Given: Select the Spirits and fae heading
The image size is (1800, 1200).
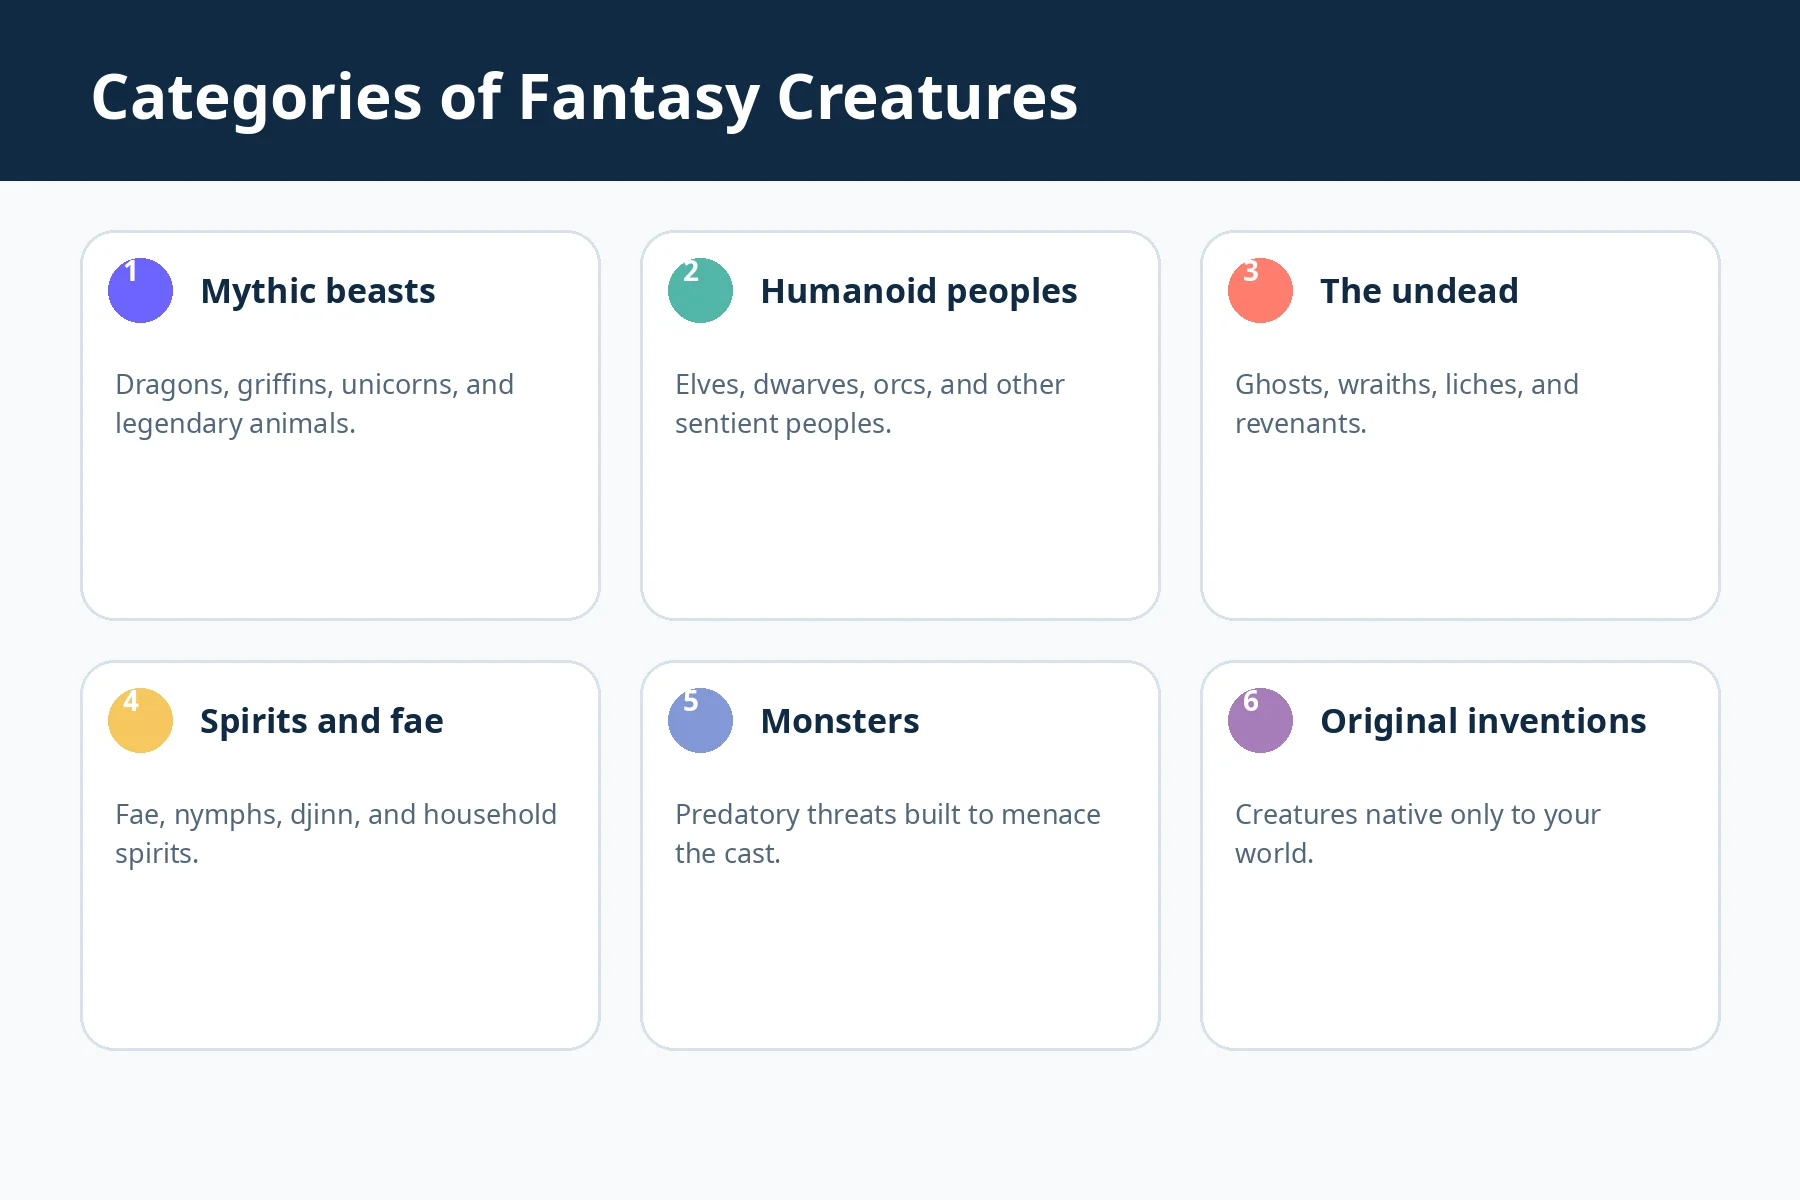Looking at the screenshot, I should tap(322, 721).
